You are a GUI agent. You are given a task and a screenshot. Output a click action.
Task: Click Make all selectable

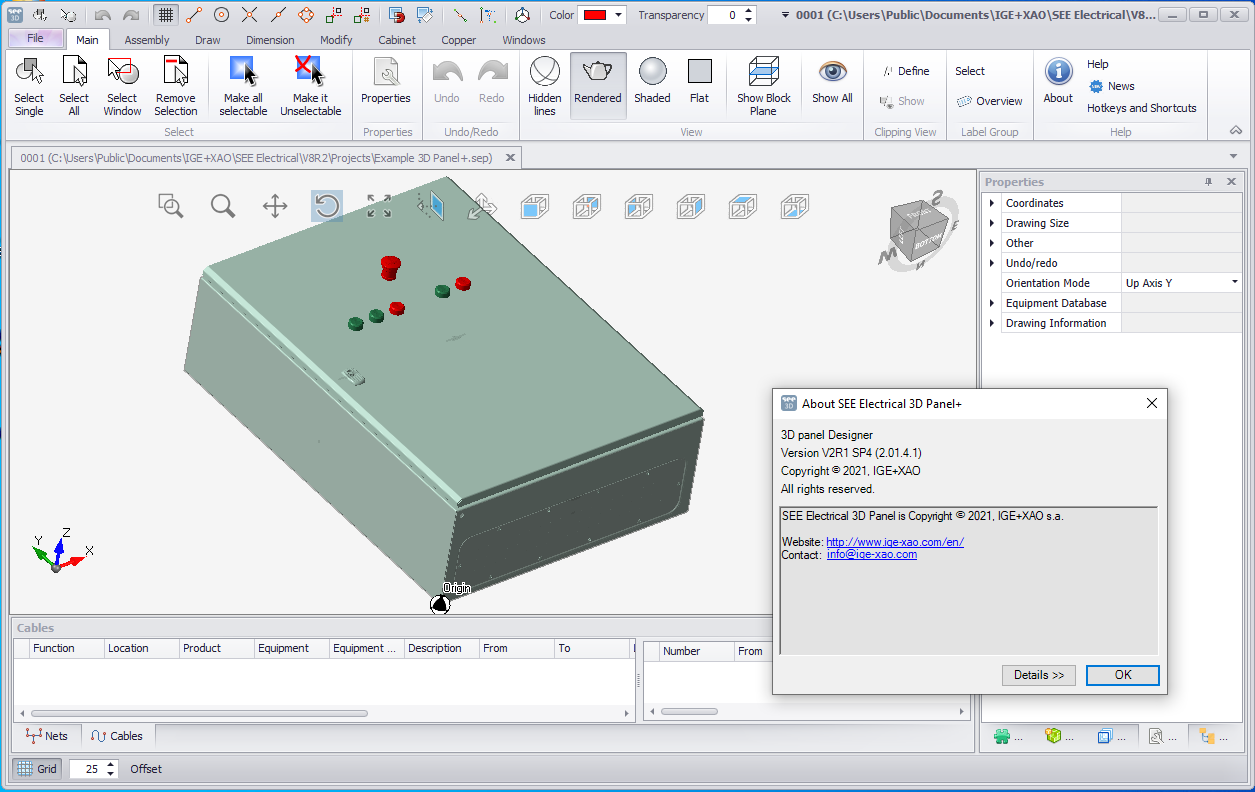point(243,87)
